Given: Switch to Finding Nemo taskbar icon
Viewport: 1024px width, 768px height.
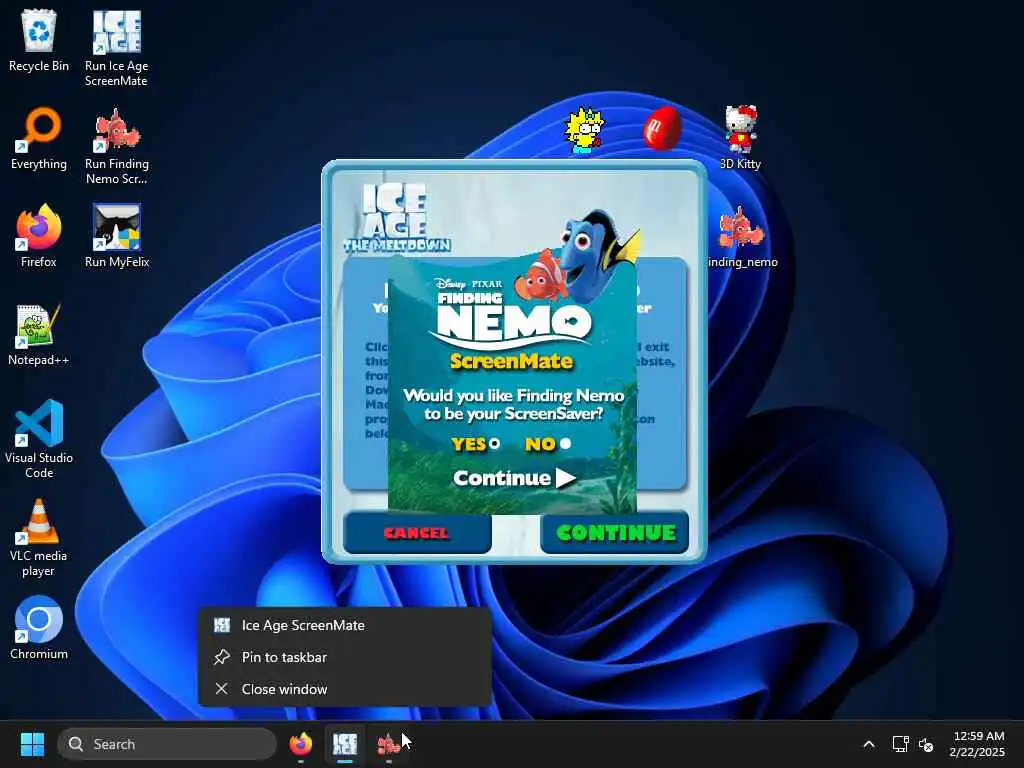Looking at the screenshot, I should click(x=389, y=744).
